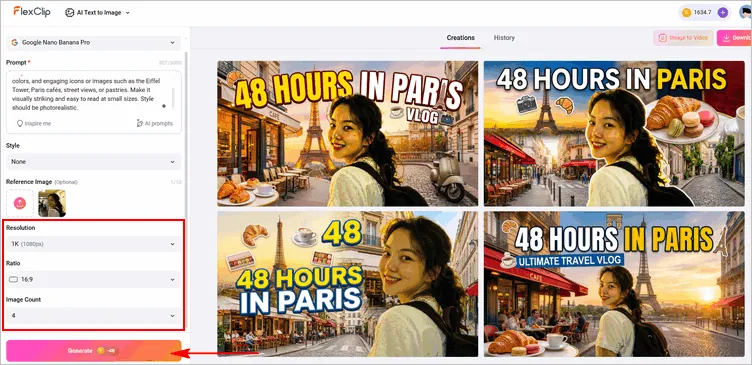752x365 pixels.
Task: Click the FlexClip logo
Action: 32,11
